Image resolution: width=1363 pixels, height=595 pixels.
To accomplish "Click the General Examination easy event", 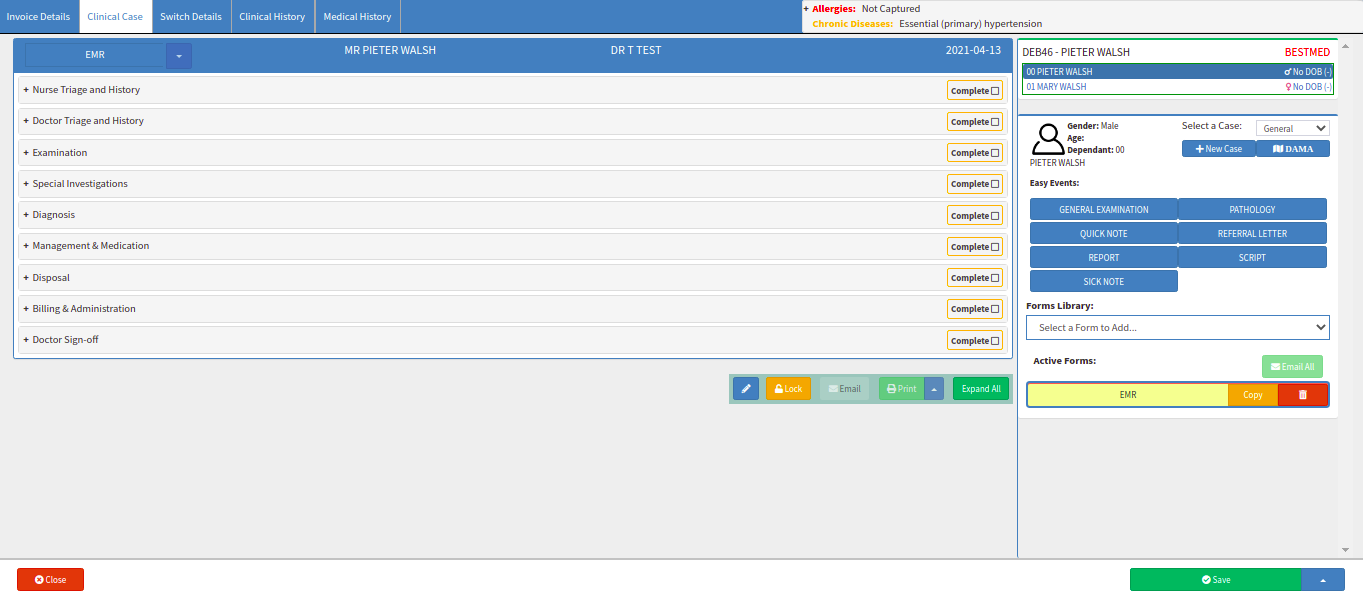I will pyautogui.click(x=1104, y=210).
